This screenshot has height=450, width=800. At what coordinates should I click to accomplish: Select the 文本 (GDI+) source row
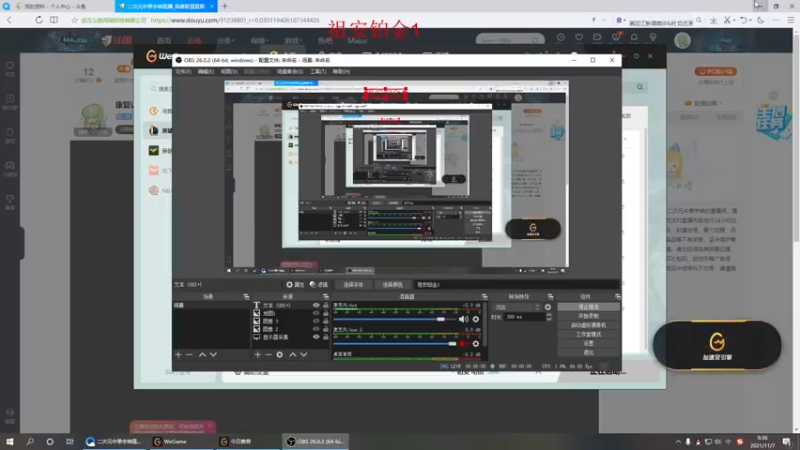(x=291, y=305)
